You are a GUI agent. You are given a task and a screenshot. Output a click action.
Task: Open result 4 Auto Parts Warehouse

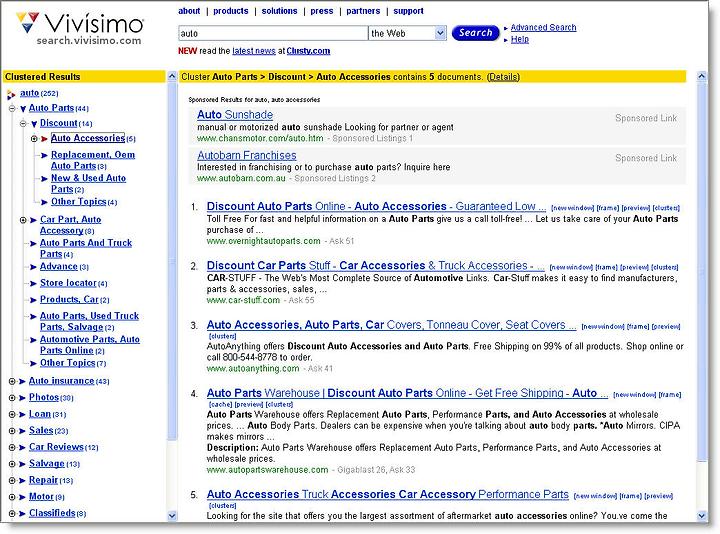pos(407,393)
